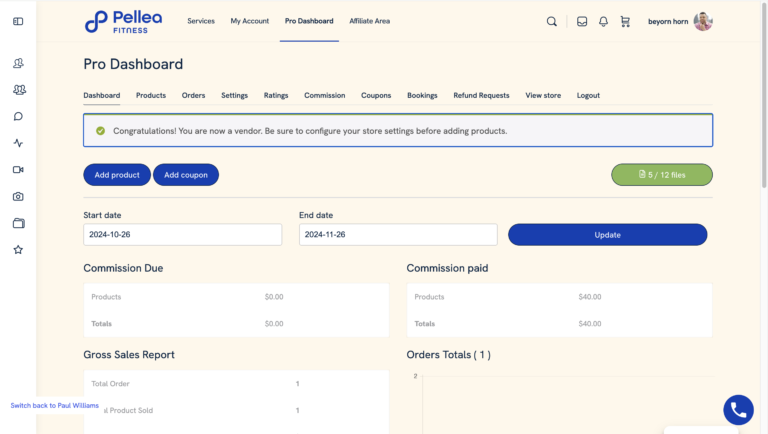Image resolution: width=768 pixels, height=434 pixels.
Task: Open the photo camera sidebar icon
Action: [x=18, y=196]
